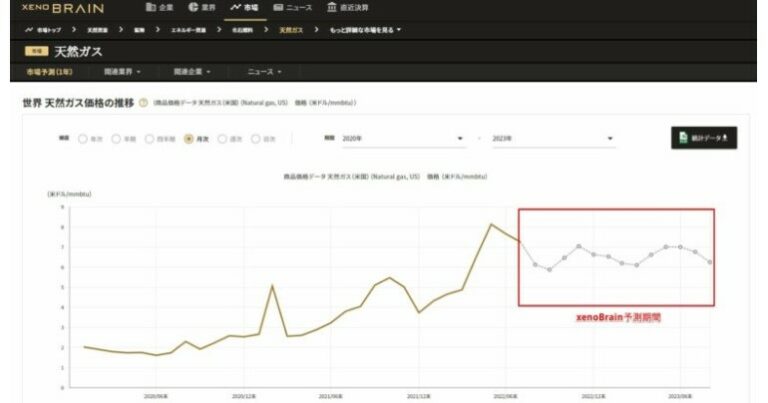Click the early-2021 spike near 5 on chart
Screen dimensions: 768x403
[x=272, y=285]
